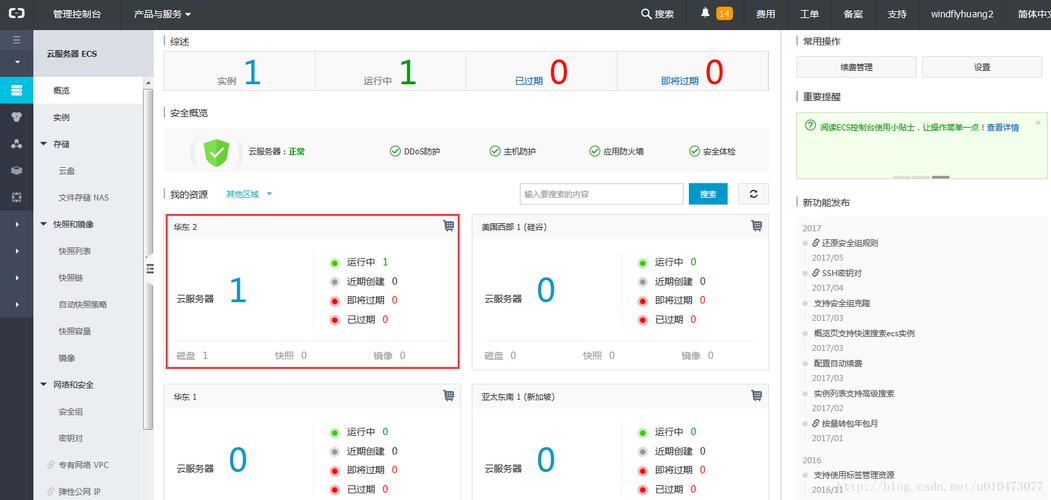Open 管理控制台 in top bar
1051x500 pixels.
76,14
